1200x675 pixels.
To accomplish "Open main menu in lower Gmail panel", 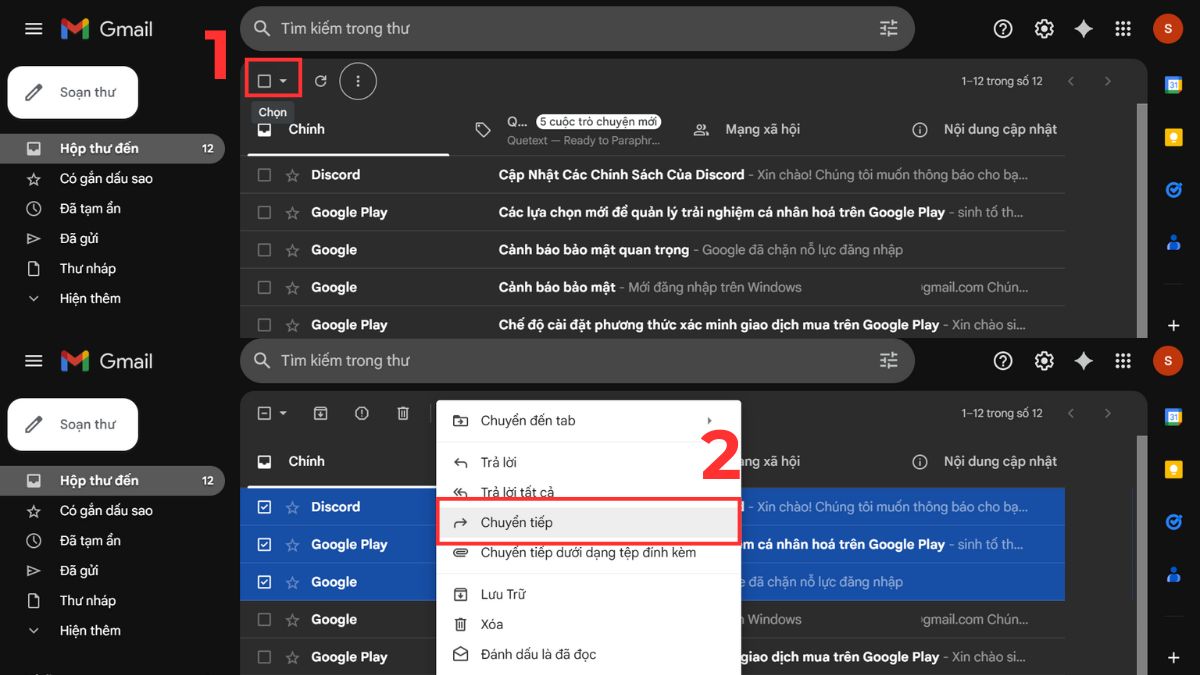I will pyautogui.click(x=34, y=361).
